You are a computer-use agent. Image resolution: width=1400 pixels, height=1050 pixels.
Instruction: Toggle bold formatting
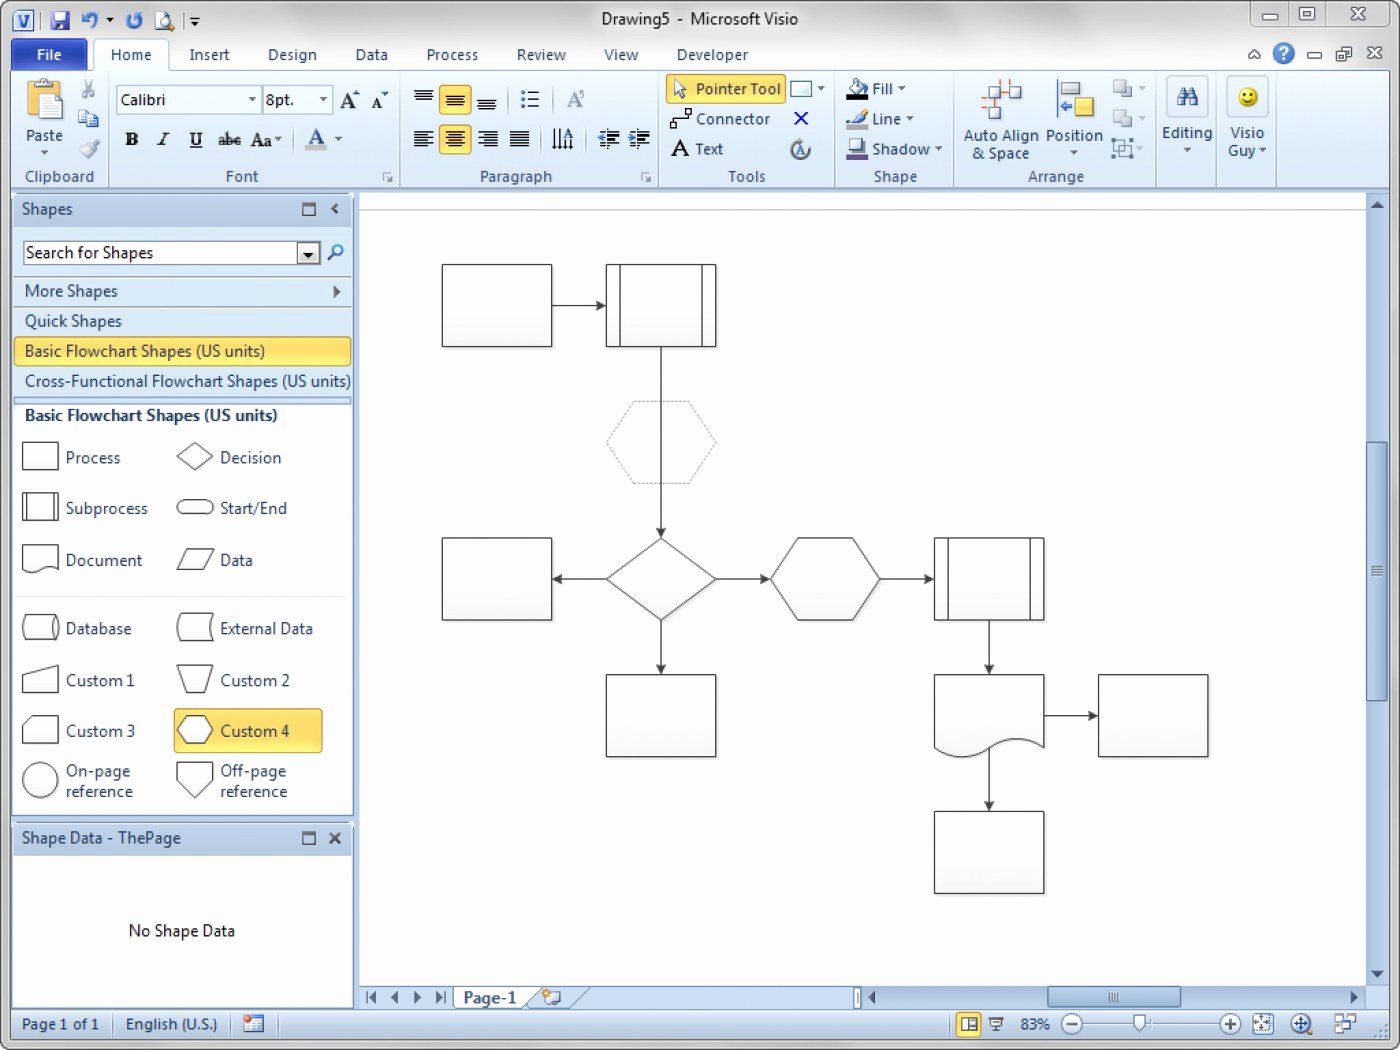132,139
